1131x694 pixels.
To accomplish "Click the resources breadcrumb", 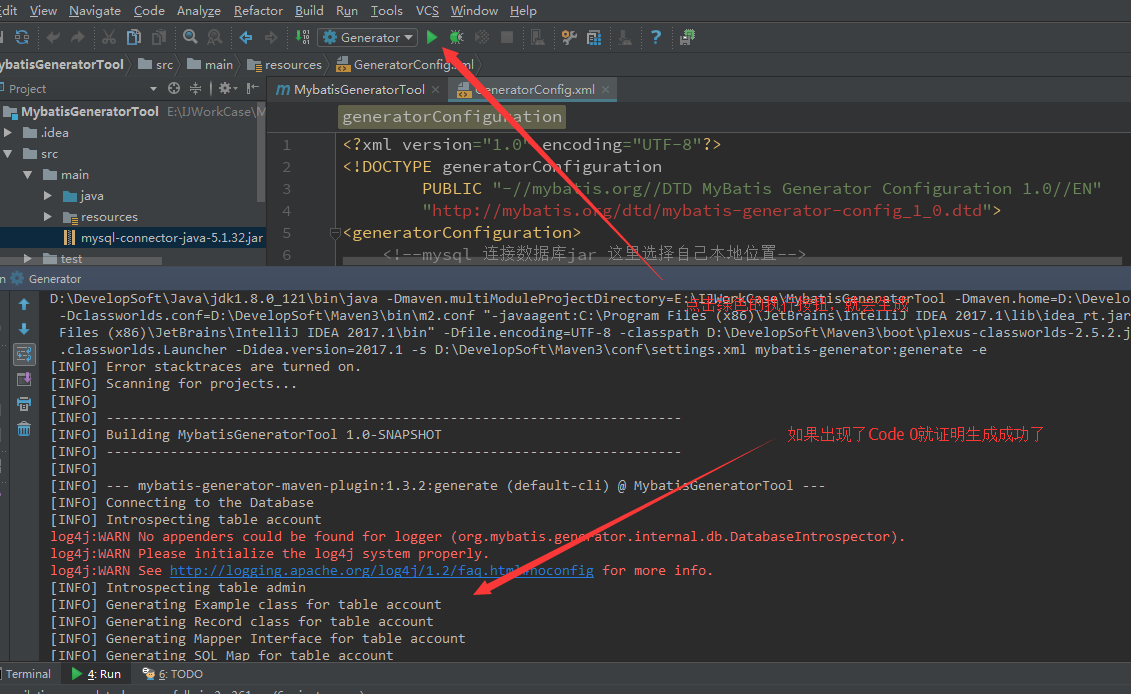I will click(285, 65).
